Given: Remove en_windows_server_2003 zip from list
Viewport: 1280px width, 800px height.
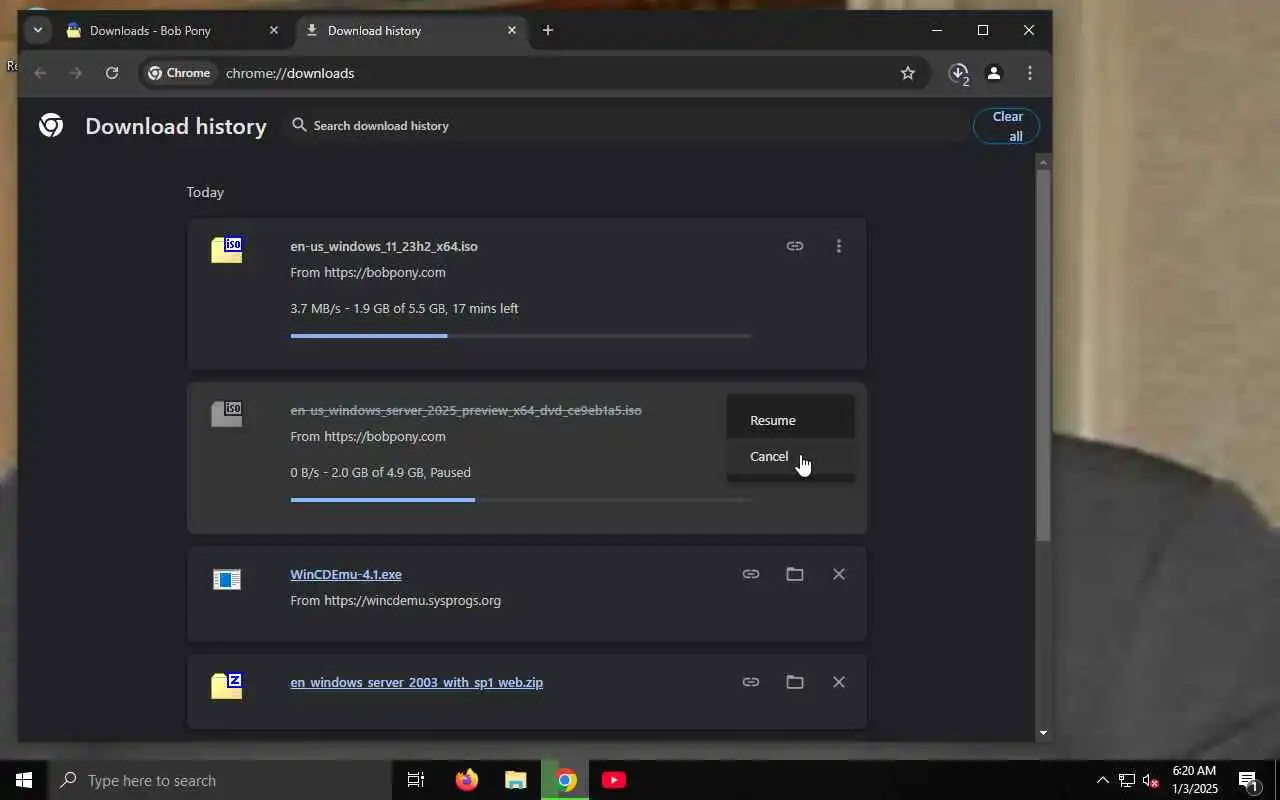Looking at the screenshot, I should (839, 682).
